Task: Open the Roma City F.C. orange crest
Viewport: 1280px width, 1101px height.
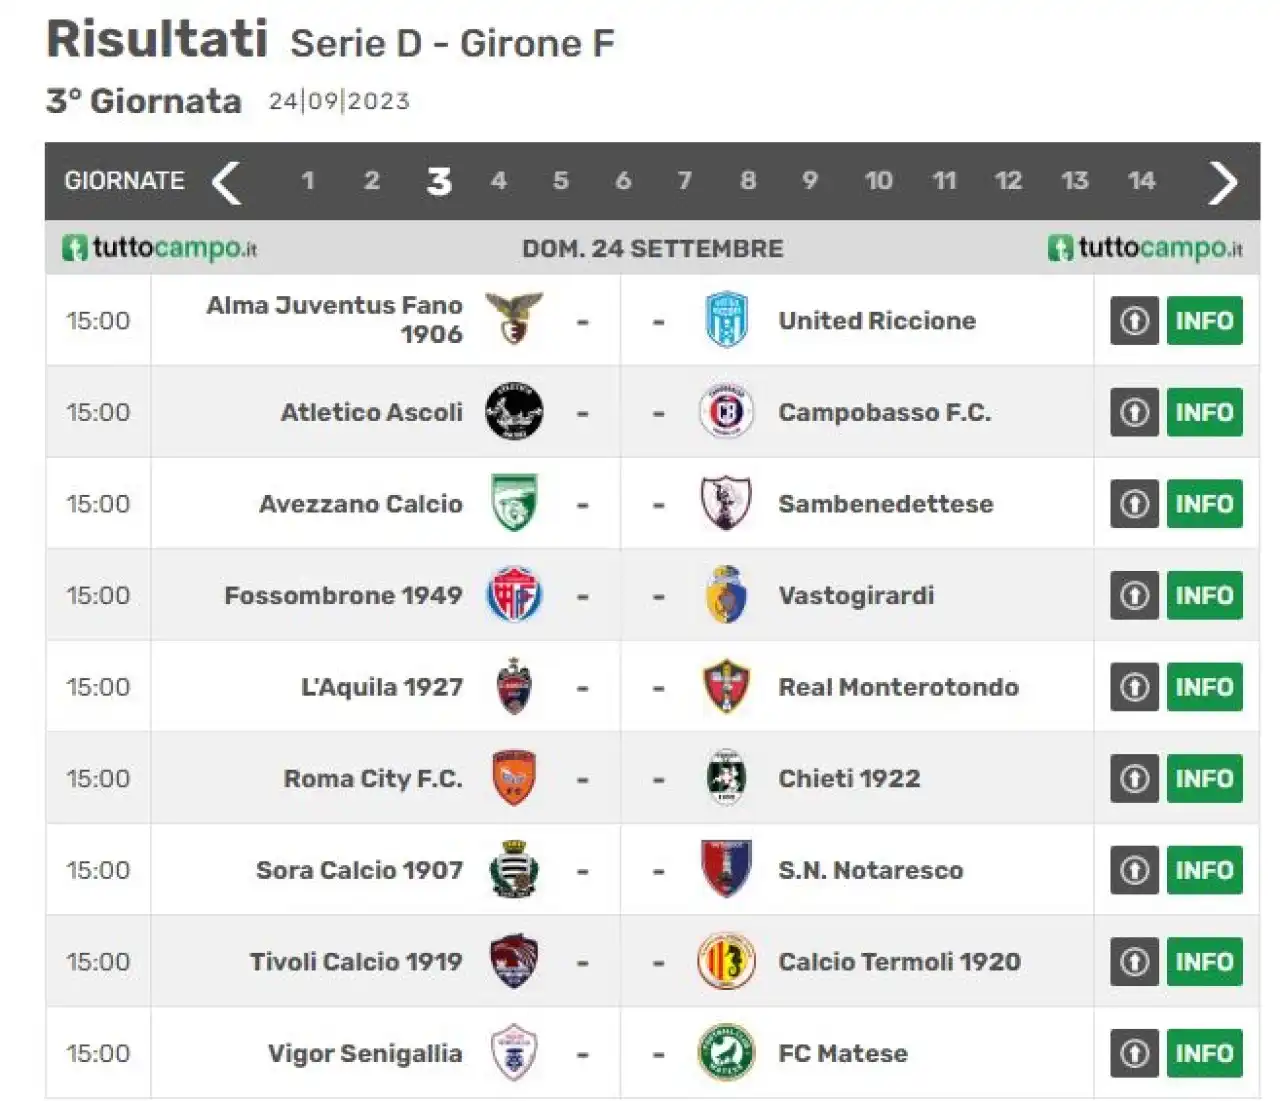Action: (x=514, y=778)
